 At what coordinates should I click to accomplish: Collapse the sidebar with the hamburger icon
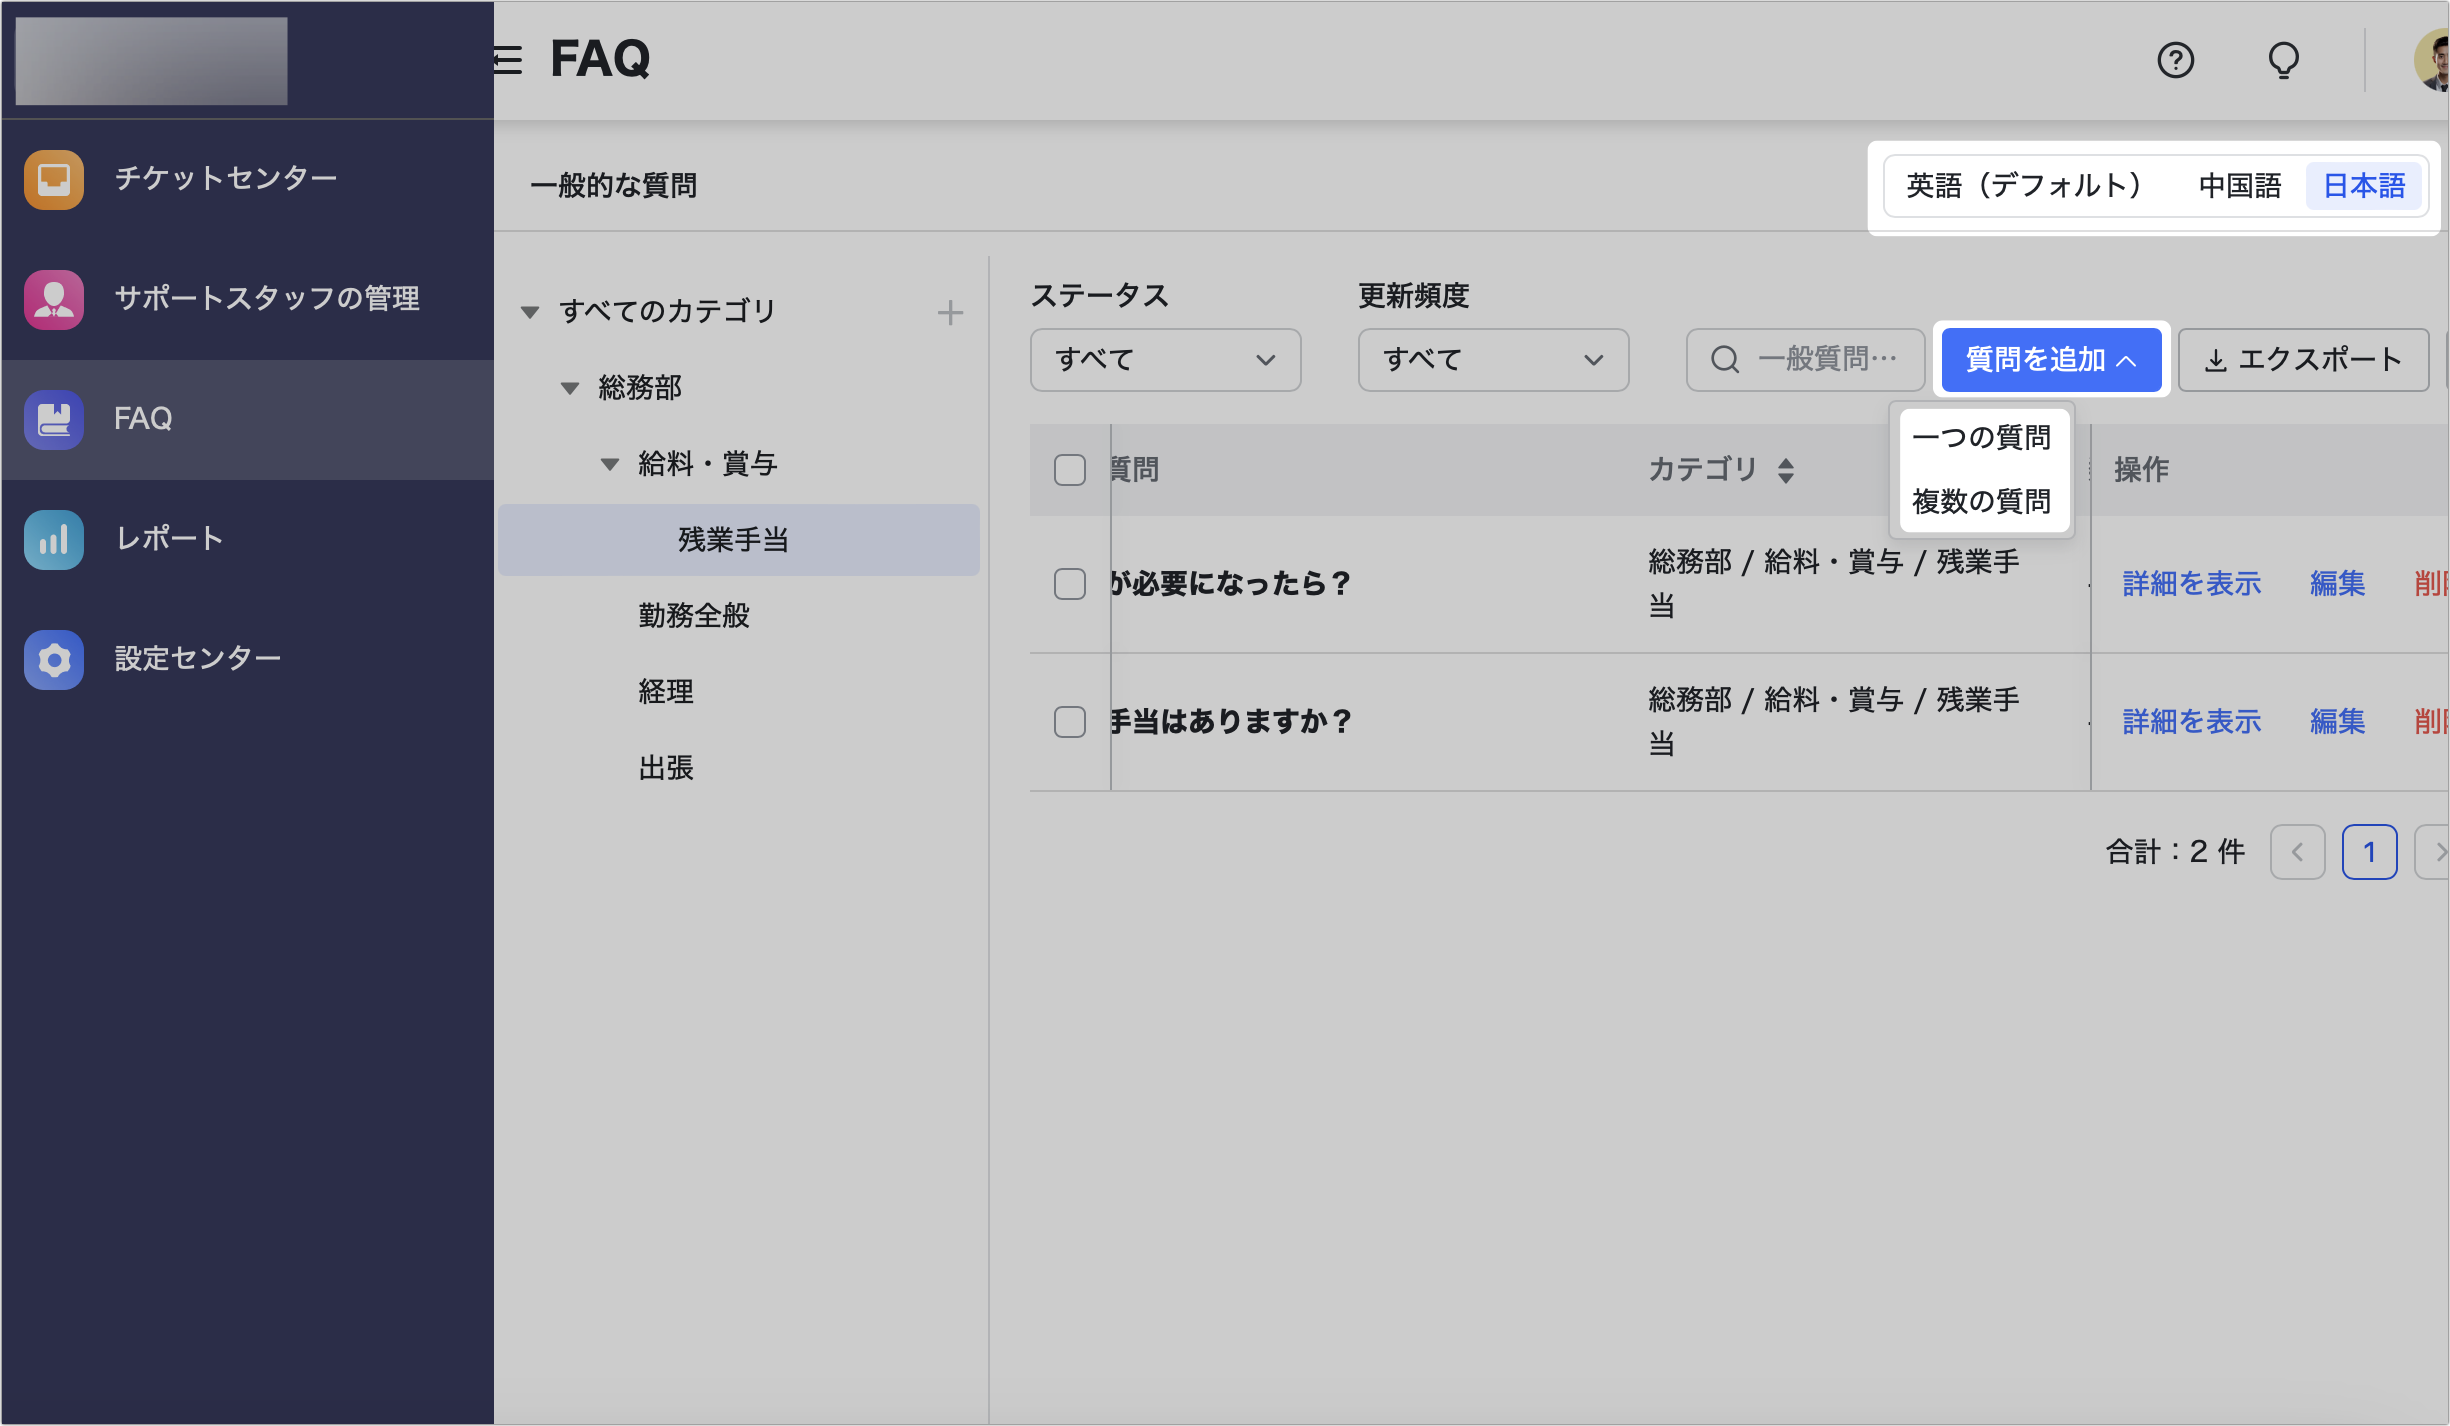pyautogui.click(x=508, y=60)
